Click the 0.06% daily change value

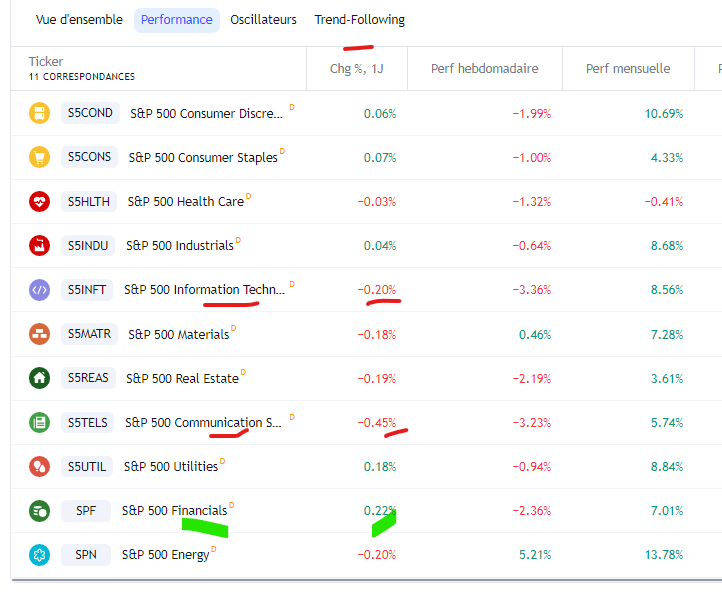coord(380,114)
